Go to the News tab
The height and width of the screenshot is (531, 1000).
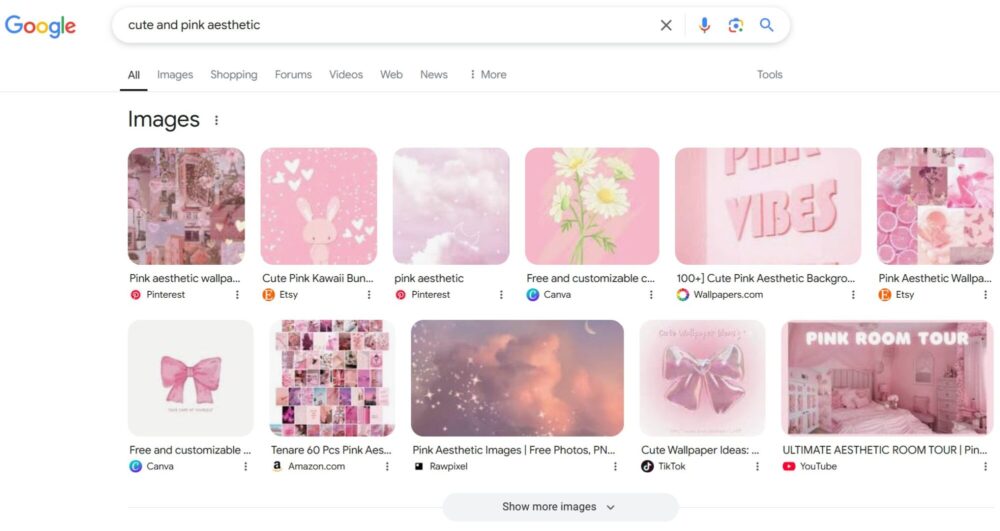click(433, 75)
